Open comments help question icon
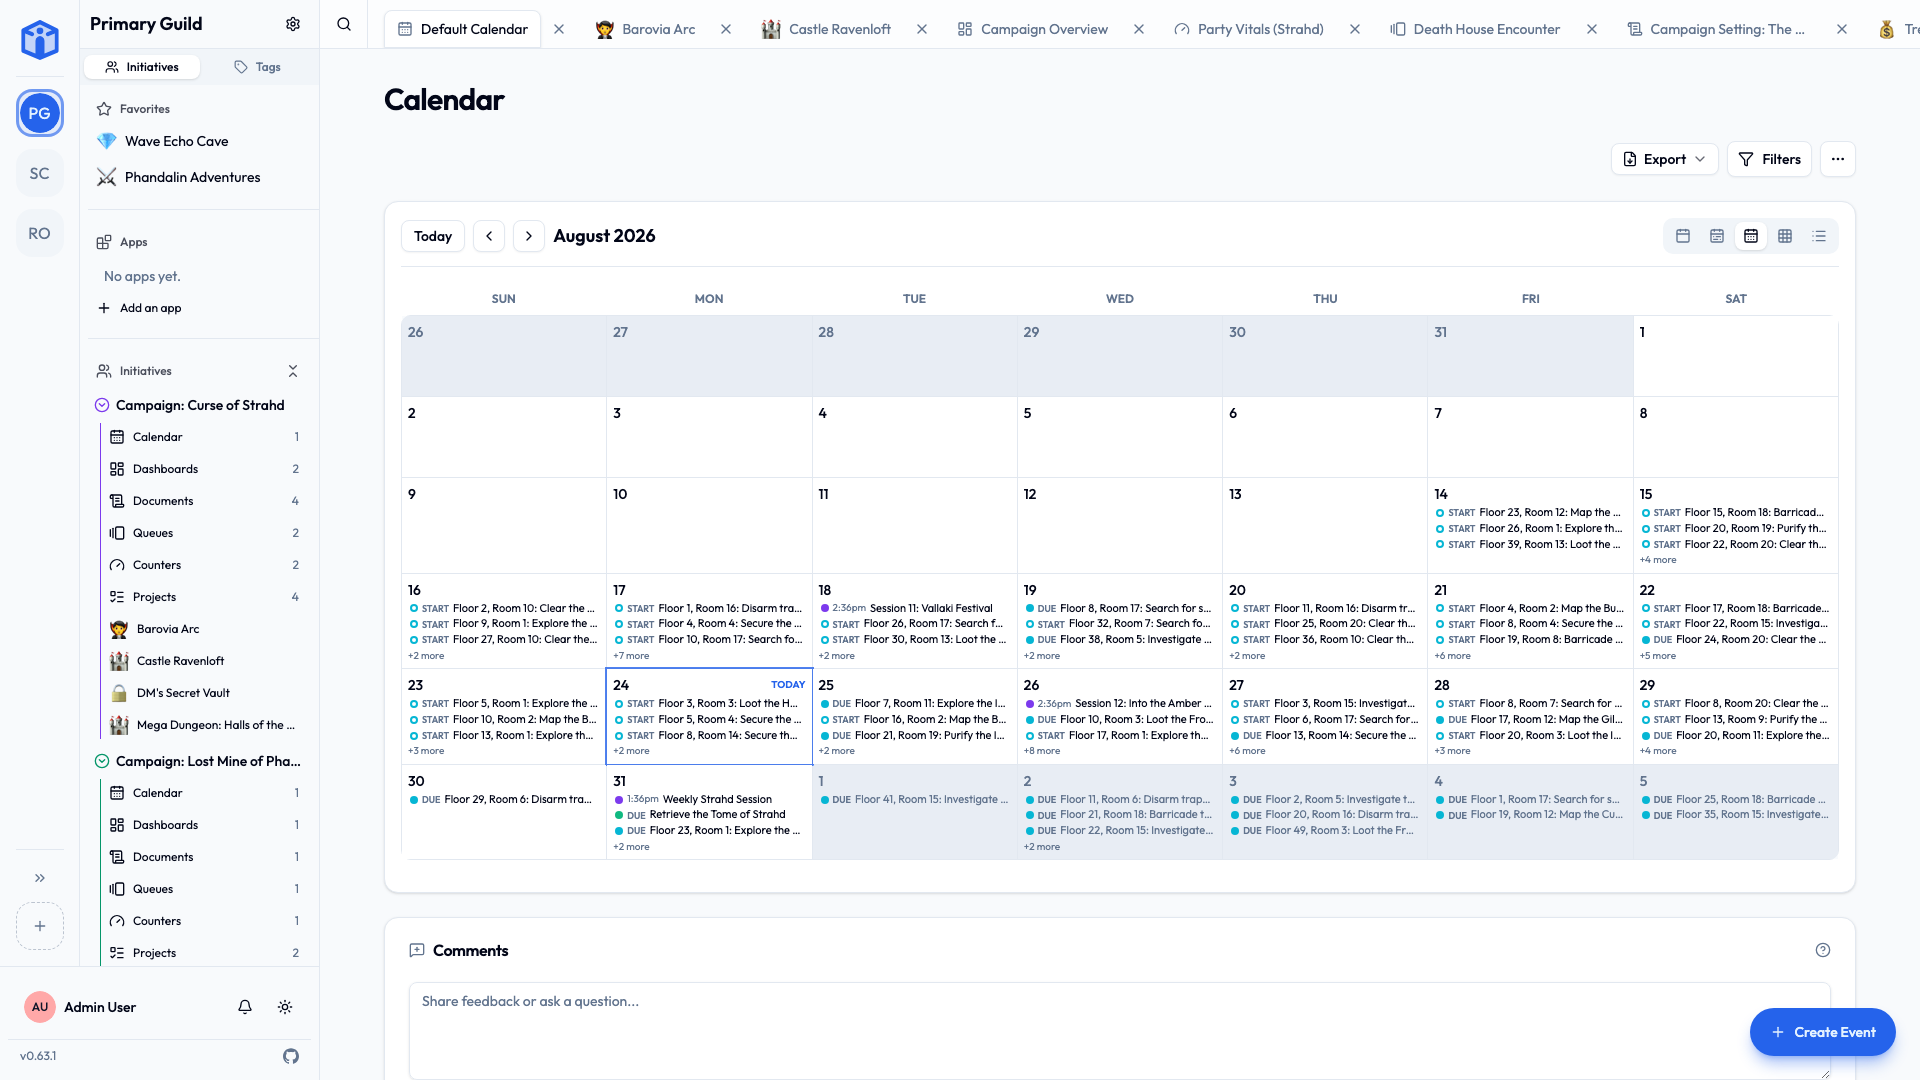This screenshot has height=1080, width=1920. tap(1823, 950)
